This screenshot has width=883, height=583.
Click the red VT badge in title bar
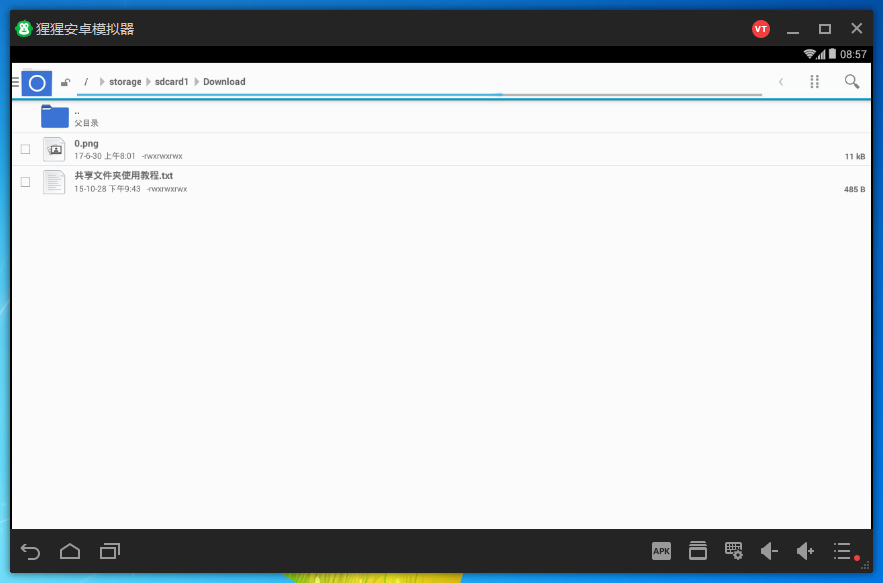[x=761, y=29]
